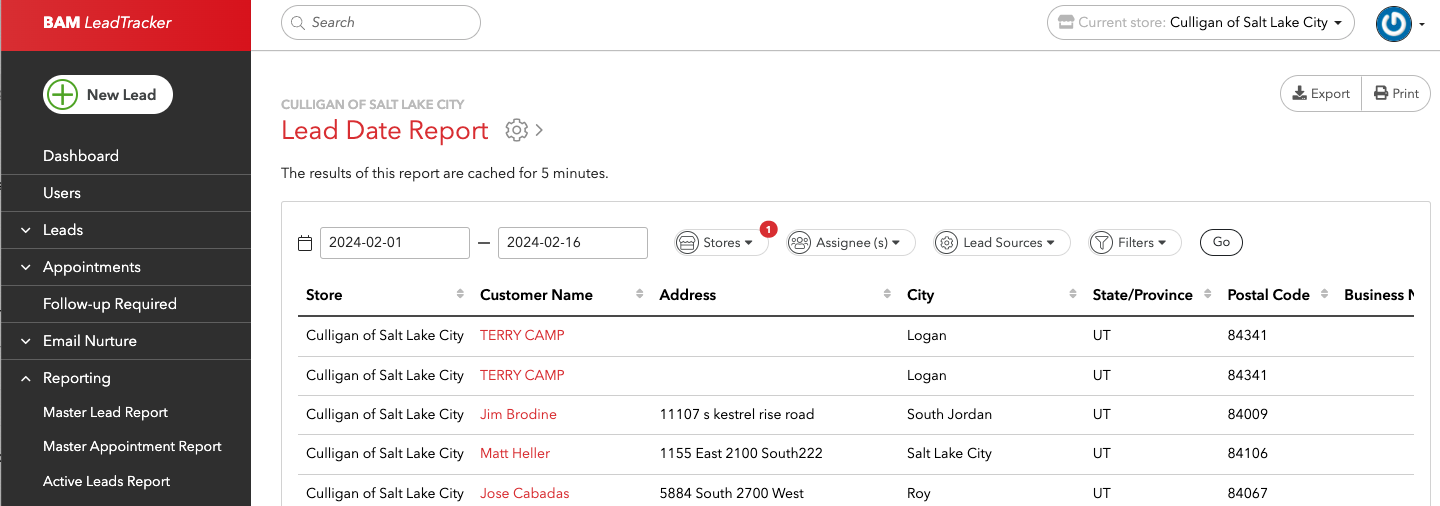Sort by Customer Name column arrows
The image size is (1440, 506).
[640, 294]
